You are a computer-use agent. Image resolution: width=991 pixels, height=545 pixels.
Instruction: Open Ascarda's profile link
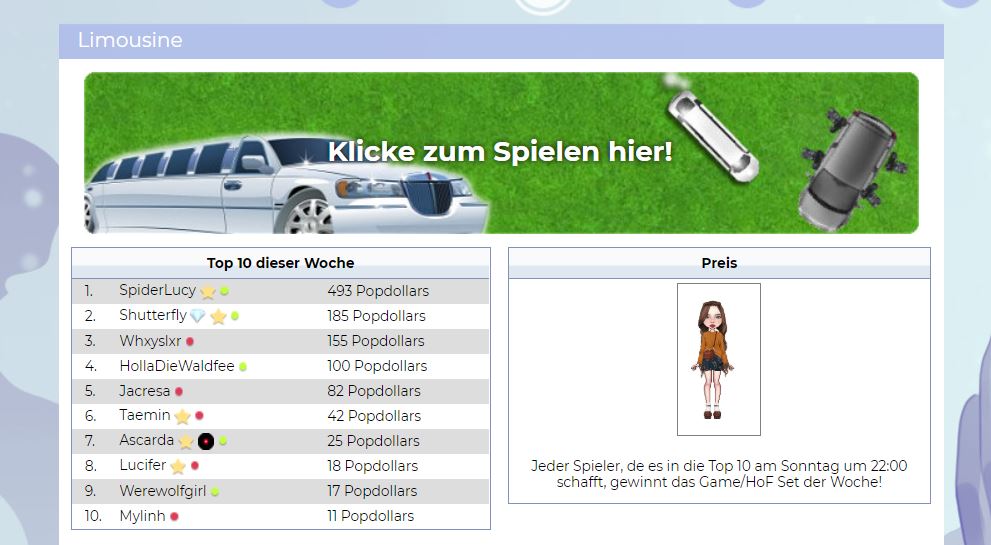147,440
